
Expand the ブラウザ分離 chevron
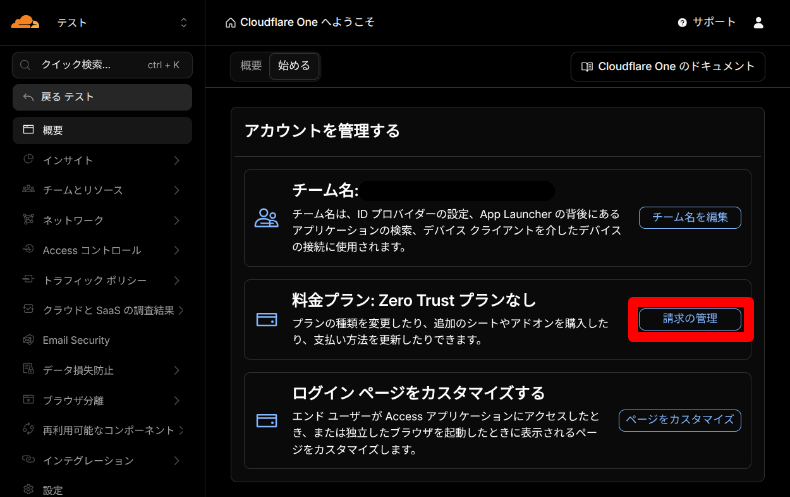(176, 400)
